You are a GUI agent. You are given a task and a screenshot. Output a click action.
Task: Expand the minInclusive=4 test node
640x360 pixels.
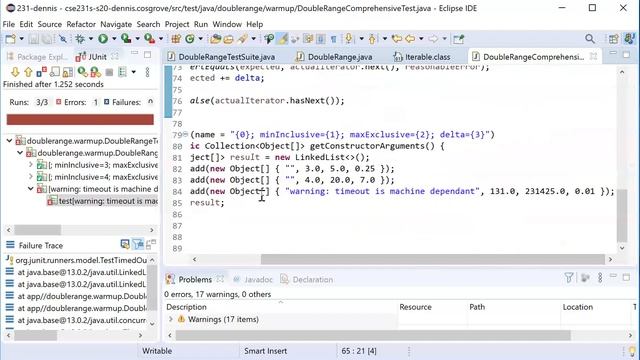(31, 177)
